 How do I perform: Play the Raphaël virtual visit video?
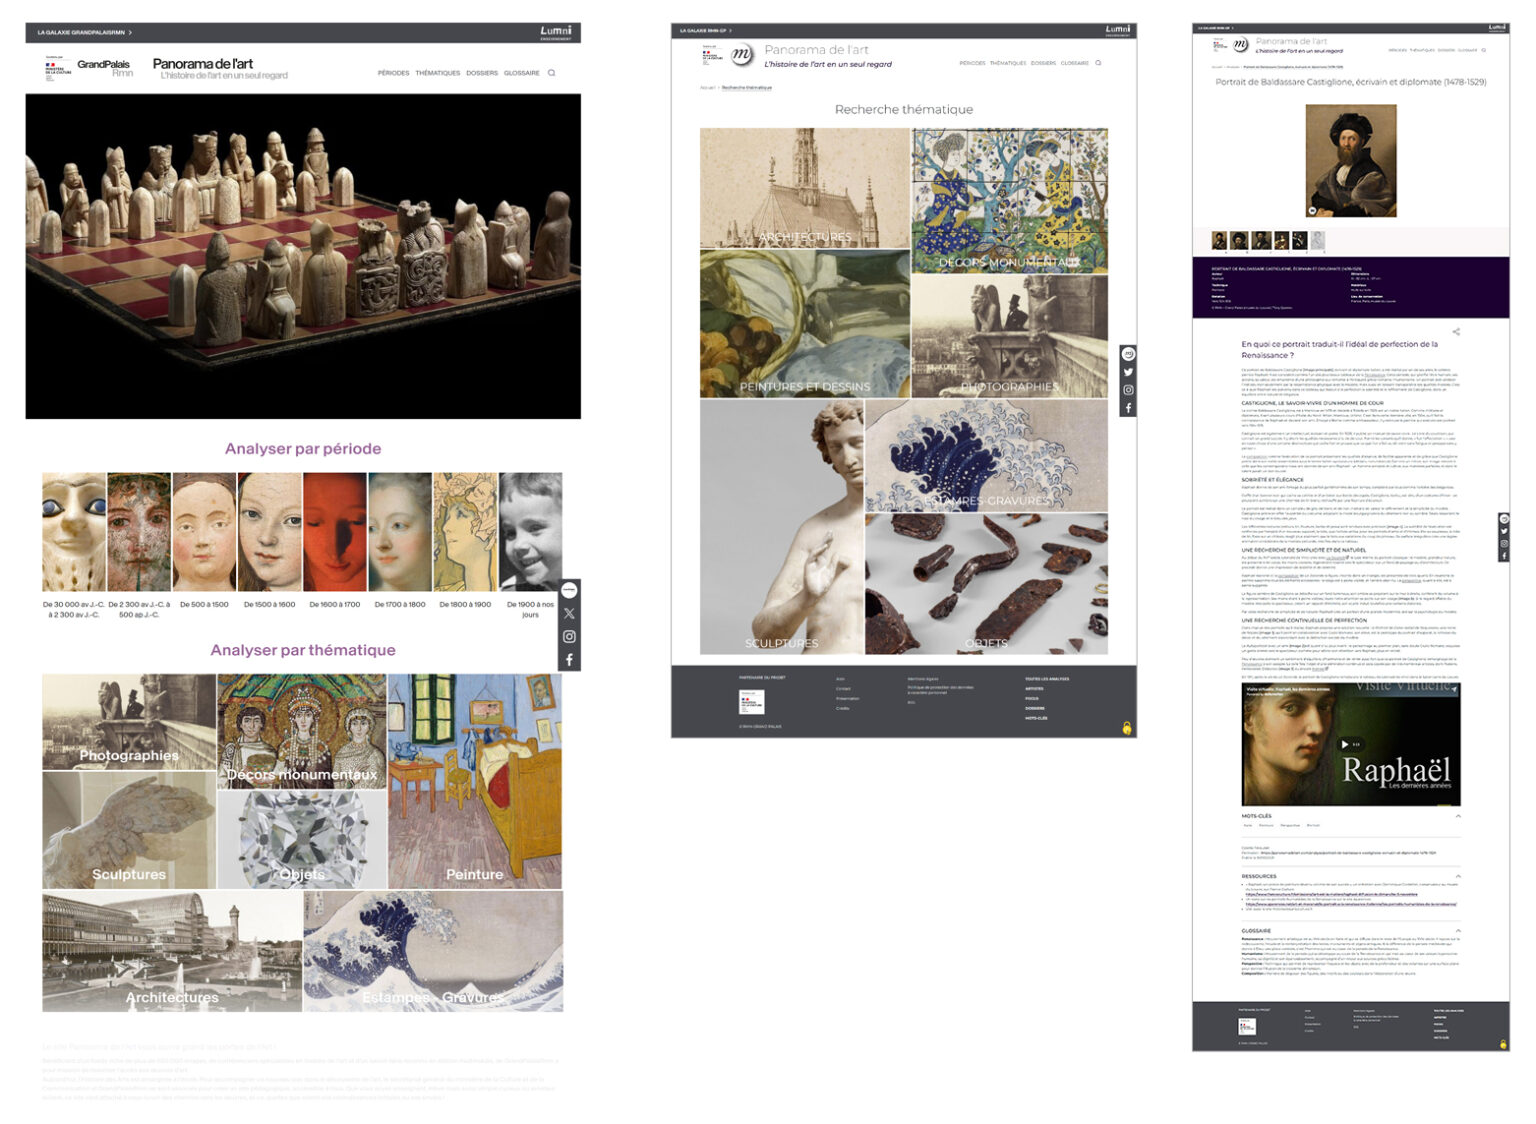[1344, 744]
